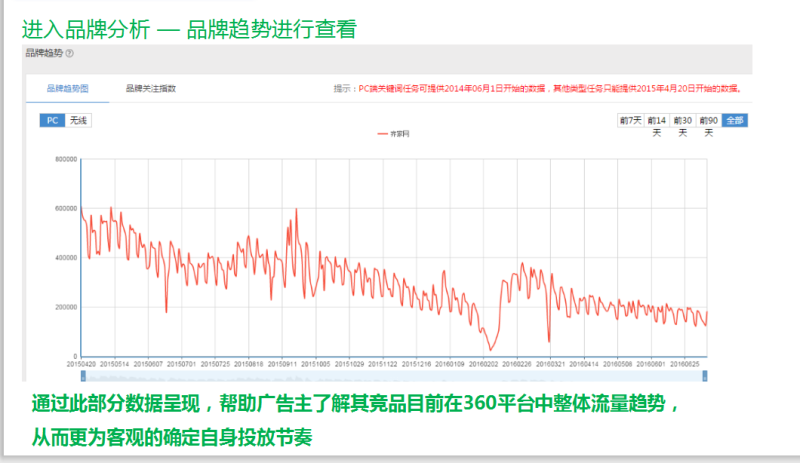This screenshot has height=463, width=800.
Task: Select the 全部 time range button
Action: 734,120
